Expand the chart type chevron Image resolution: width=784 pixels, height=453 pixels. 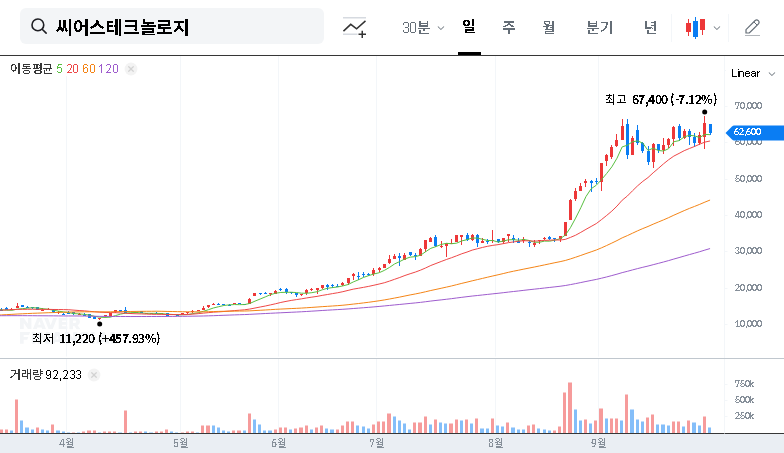717,28
